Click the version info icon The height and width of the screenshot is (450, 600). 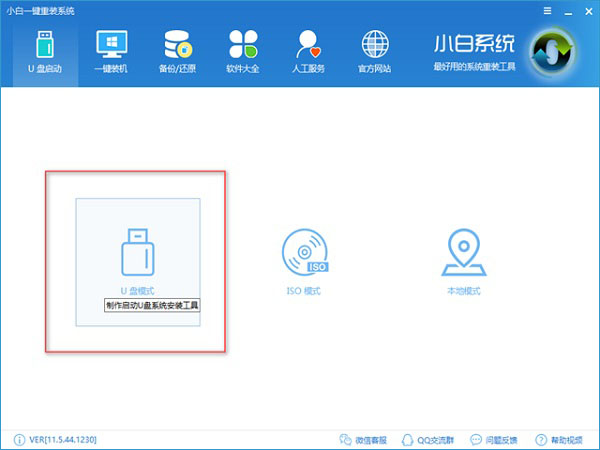tap(19, 440)
